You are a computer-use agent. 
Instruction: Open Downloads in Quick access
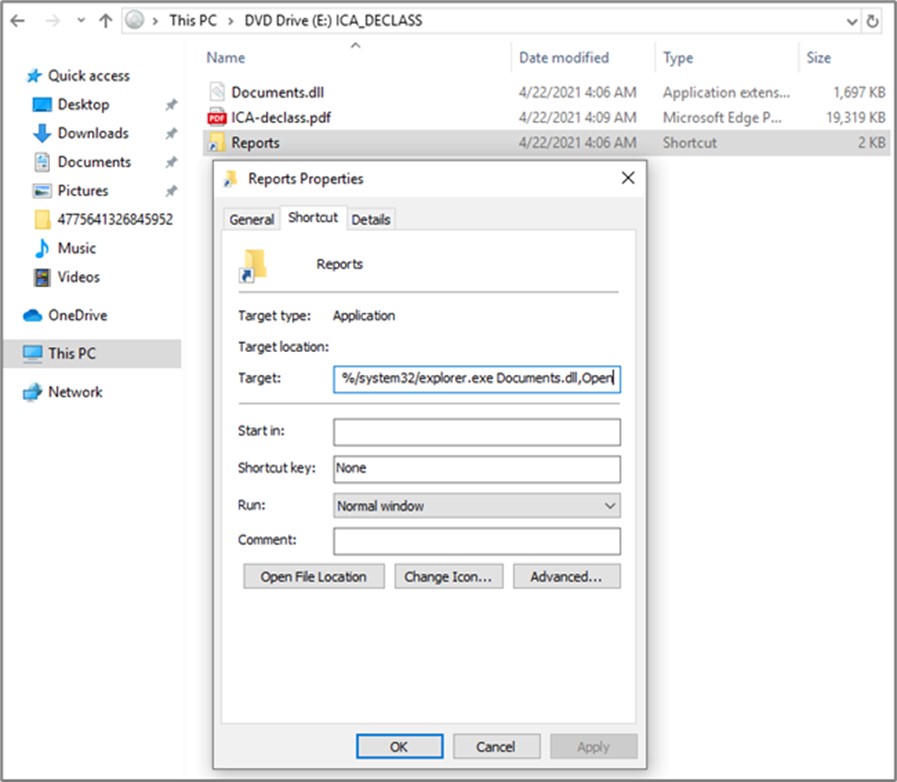pos(92,133)
